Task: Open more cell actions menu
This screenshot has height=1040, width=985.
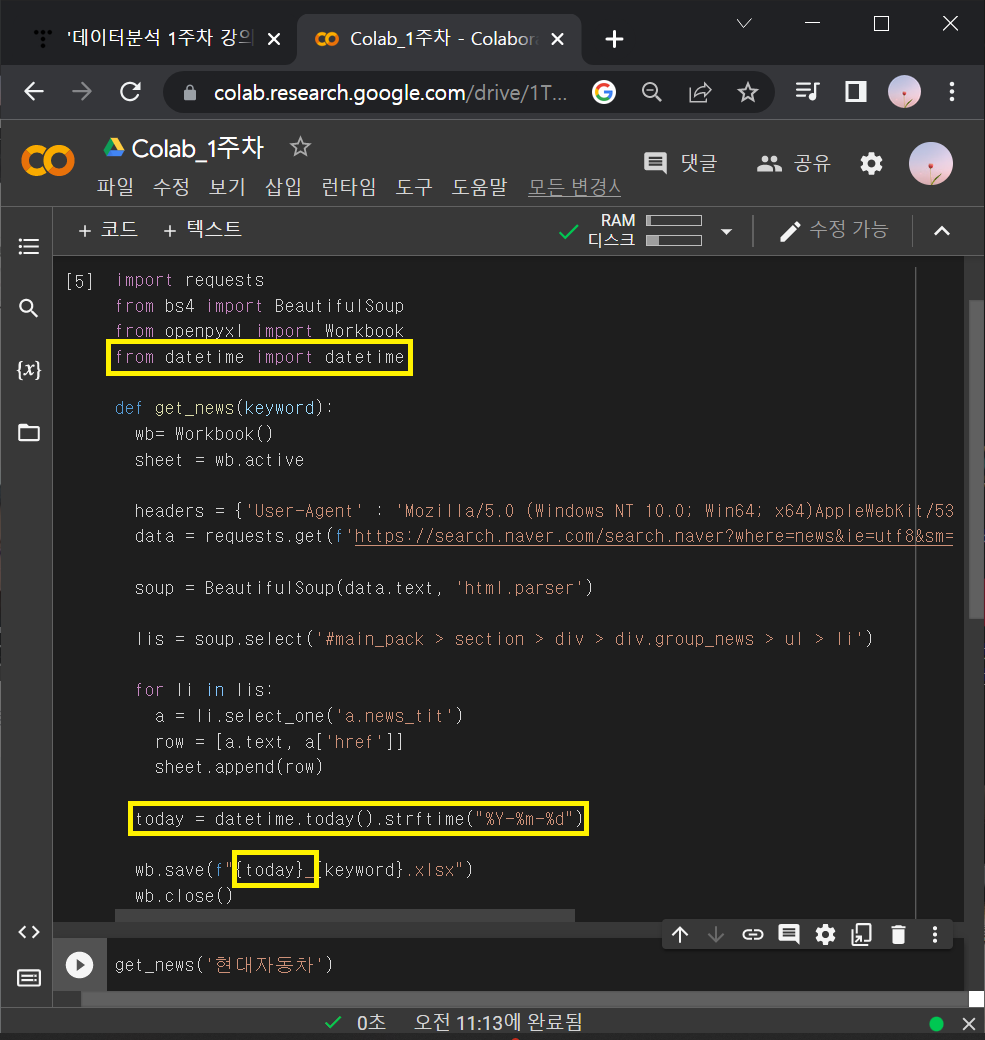Action: coord(935,935)
